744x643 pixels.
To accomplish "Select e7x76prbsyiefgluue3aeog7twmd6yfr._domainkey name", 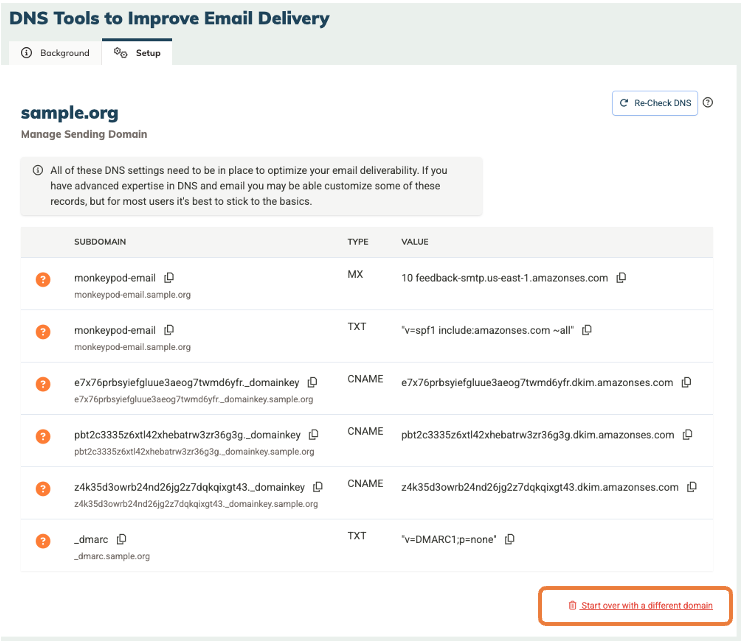I will coord(186,382).
